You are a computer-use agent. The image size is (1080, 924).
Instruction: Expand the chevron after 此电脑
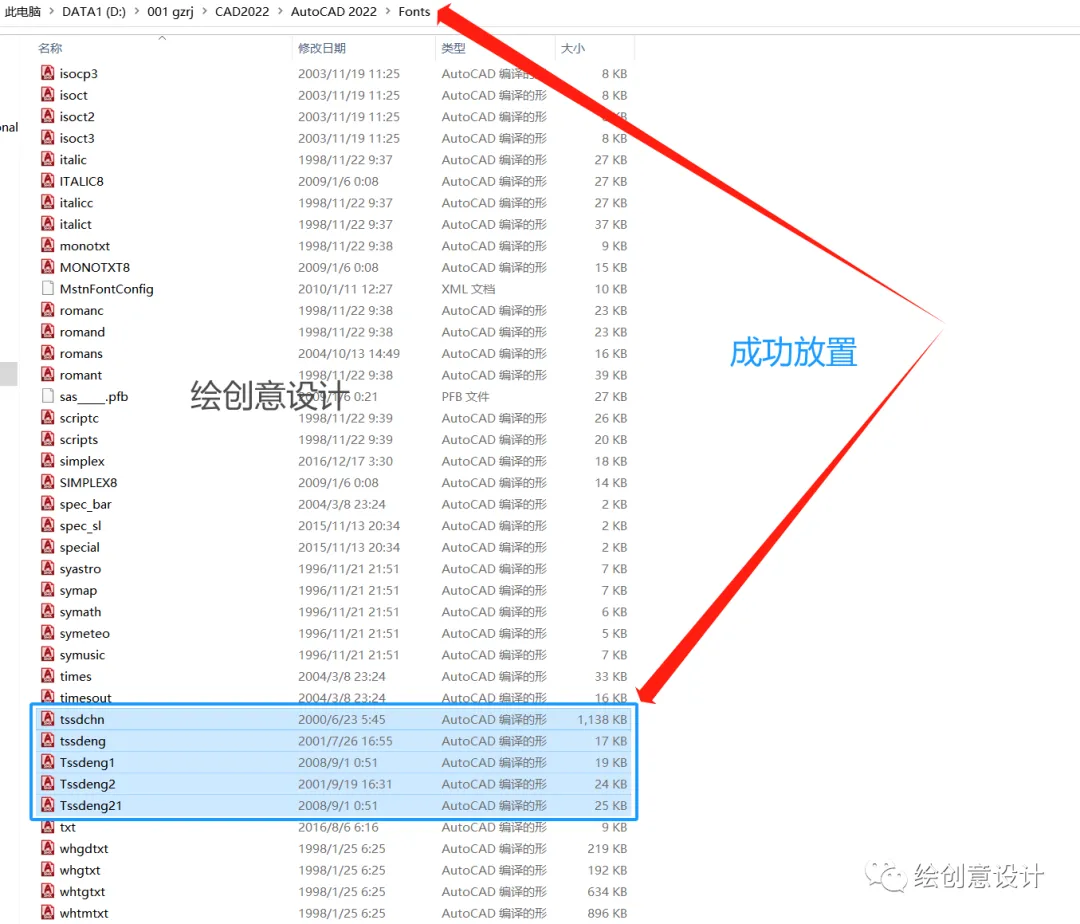tap(52, 12)
